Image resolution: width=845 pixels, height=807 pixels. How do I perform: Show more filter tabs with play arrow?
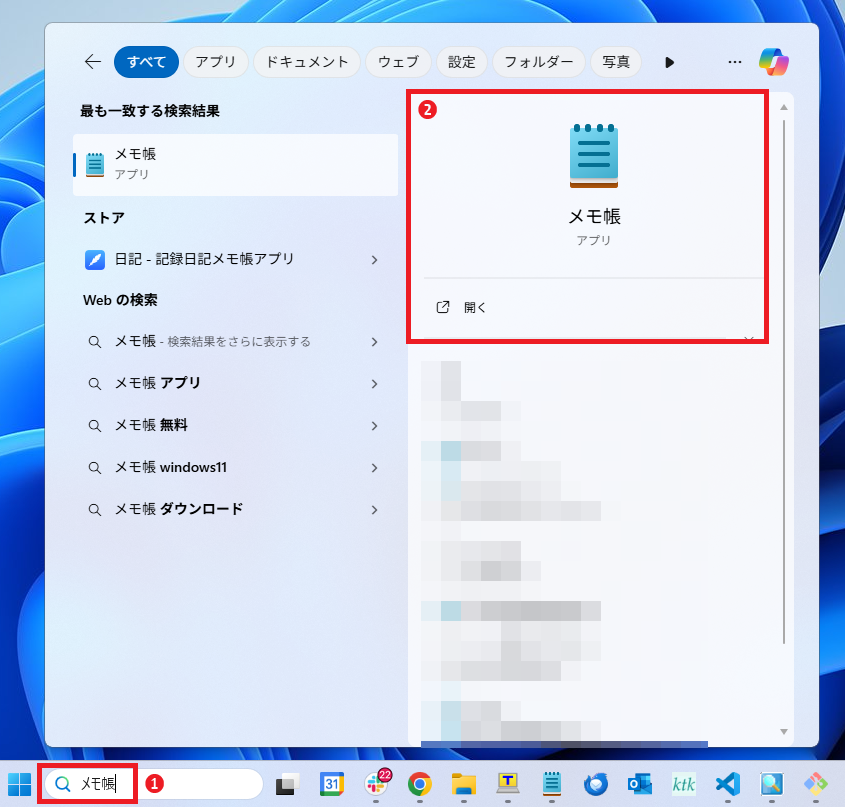point(670,62)
